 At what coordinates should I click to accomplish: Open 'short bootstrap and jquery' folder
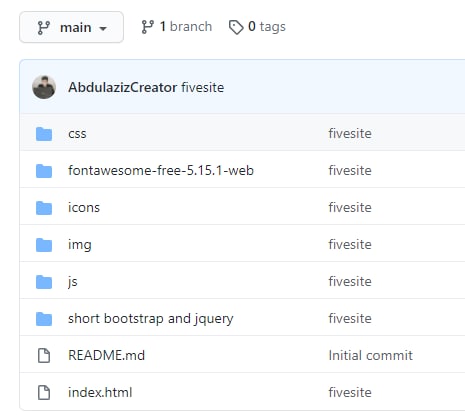[x=151, y=319]
